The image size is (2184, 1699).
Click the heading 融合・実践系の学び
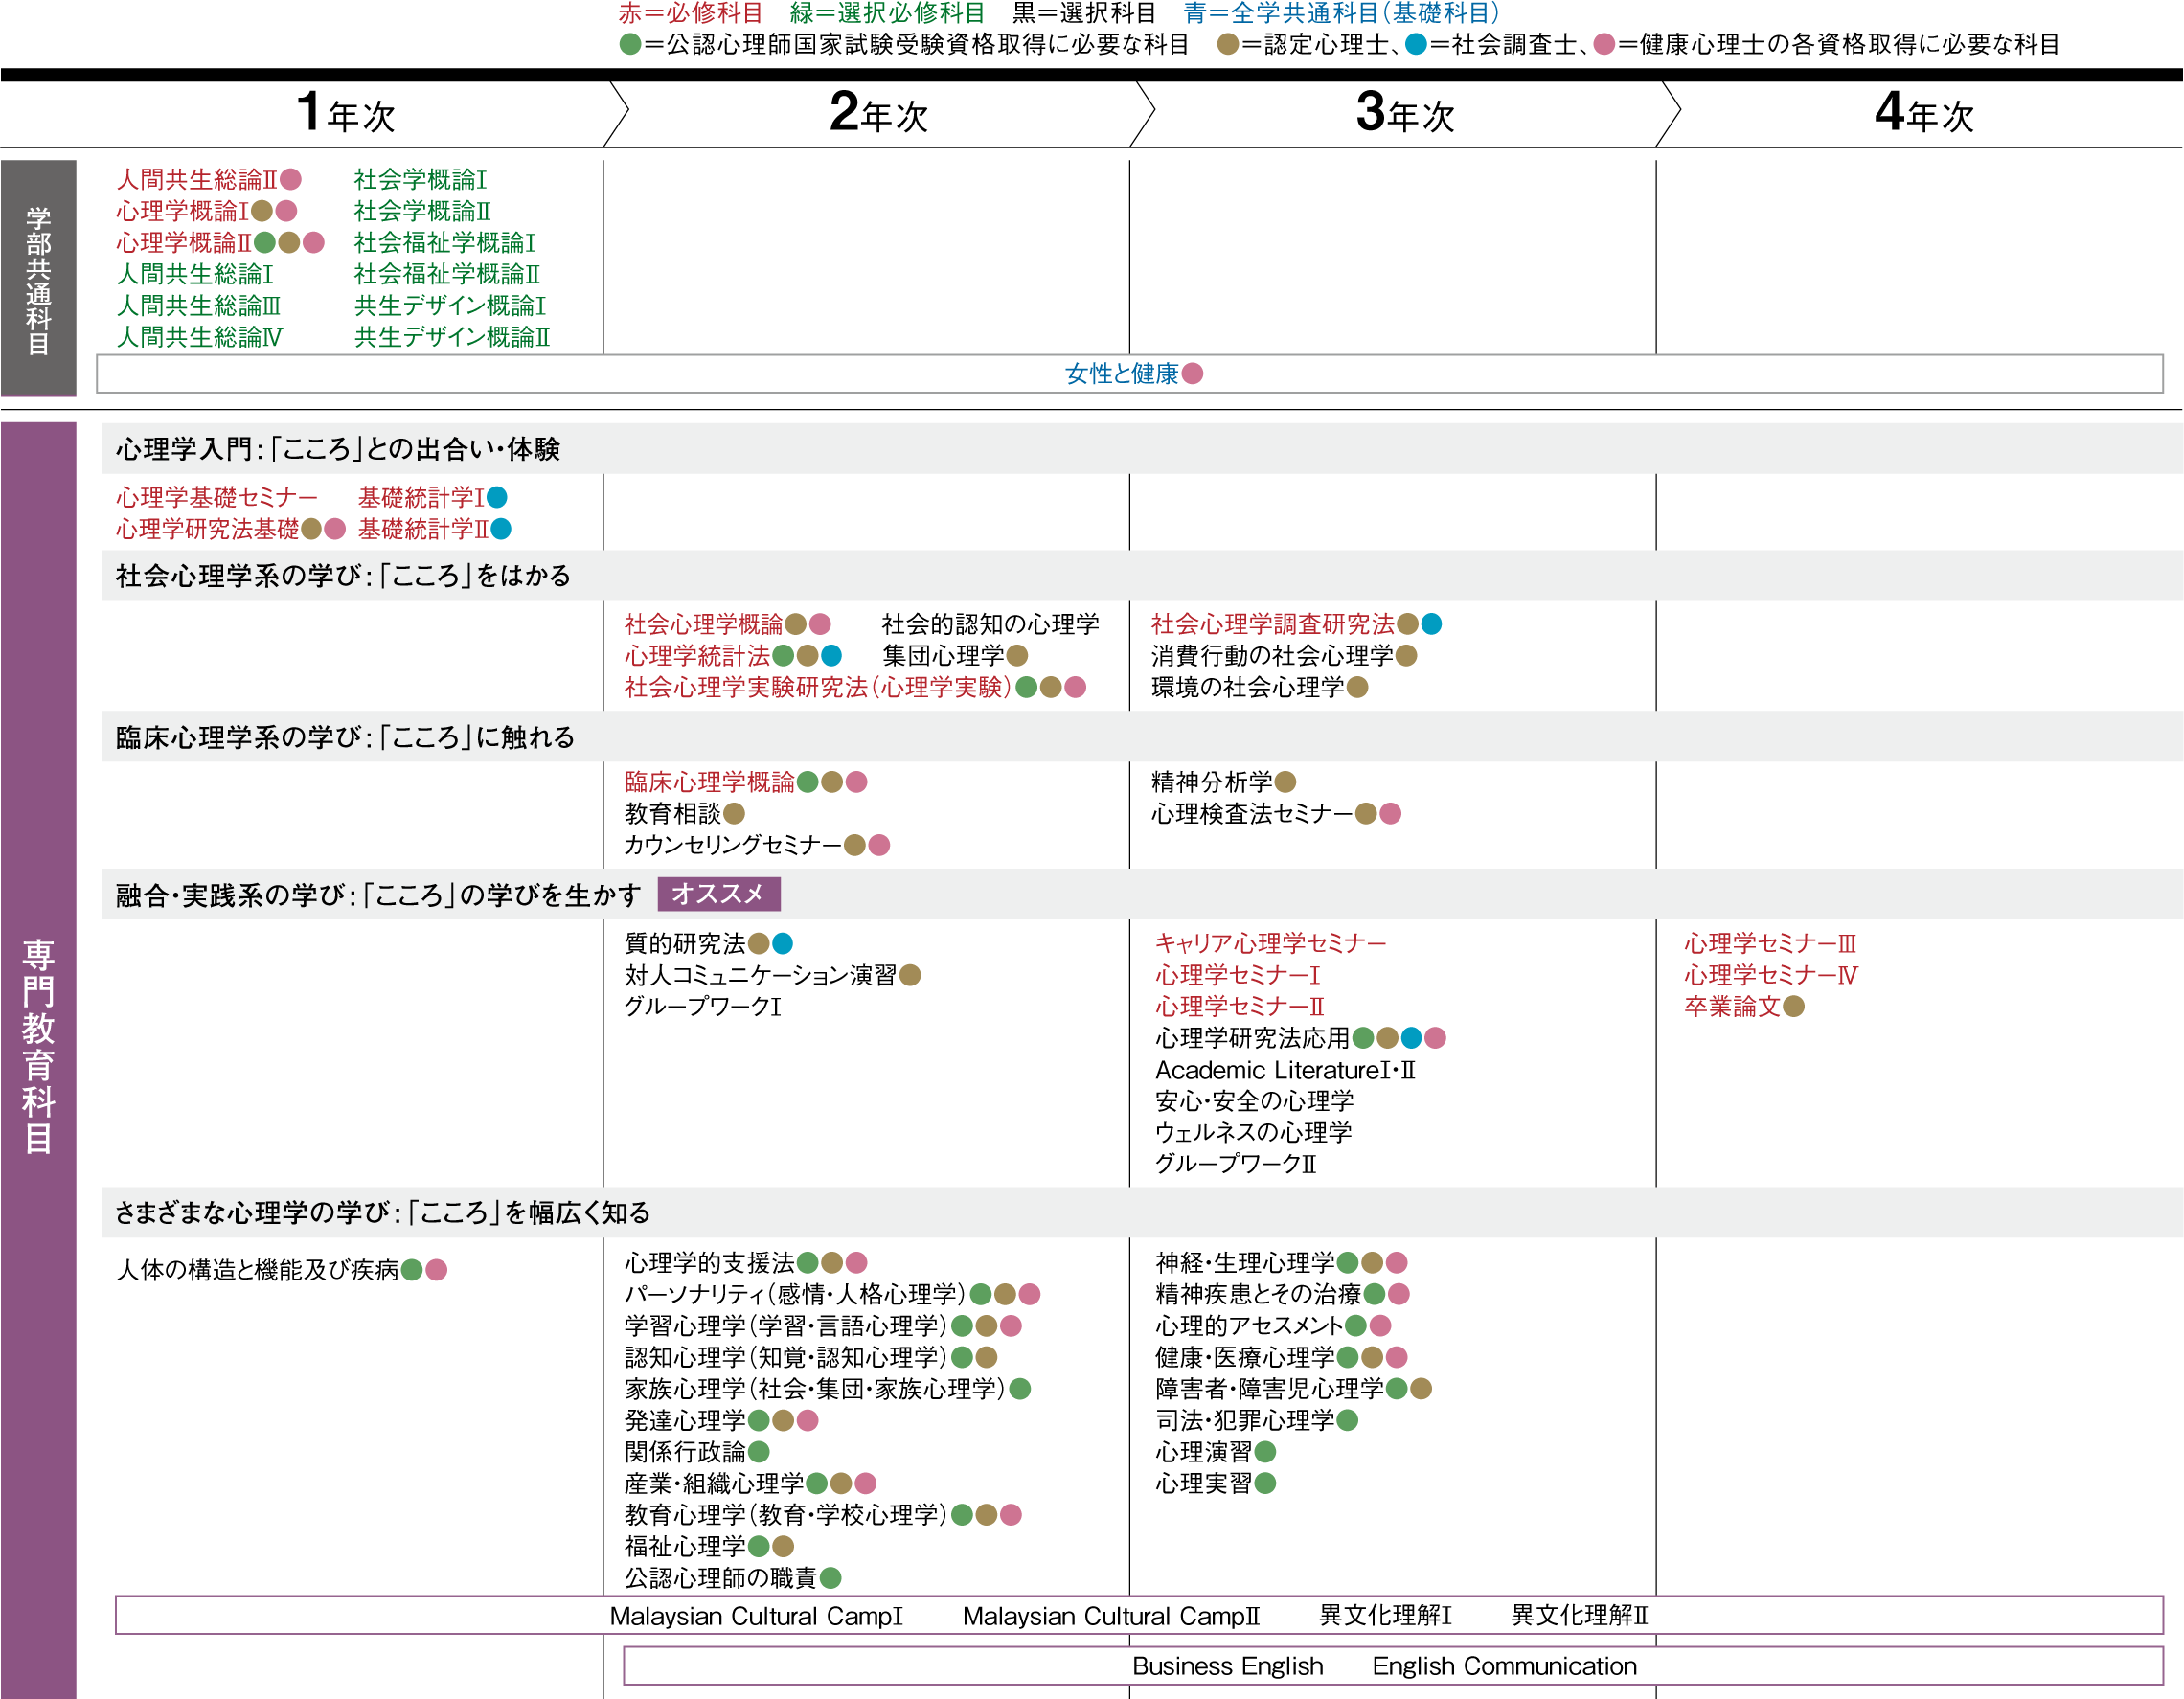pos(379,895)
